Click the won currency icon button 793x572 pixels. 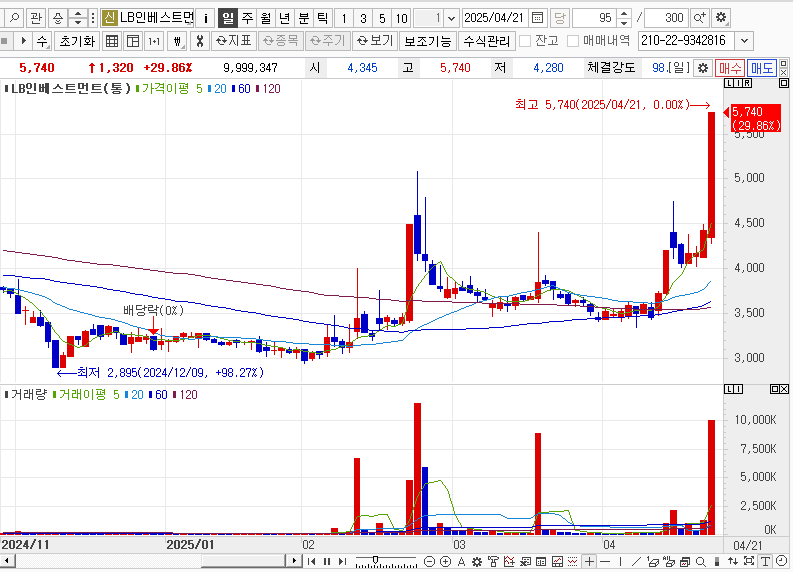click(x=177, y=41)
